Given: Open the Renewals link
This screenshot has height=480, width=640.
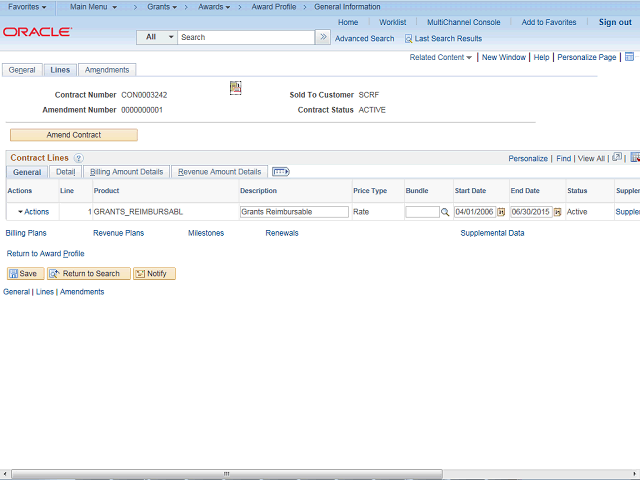Looking at the screenshot, I should tap(282, 233).
